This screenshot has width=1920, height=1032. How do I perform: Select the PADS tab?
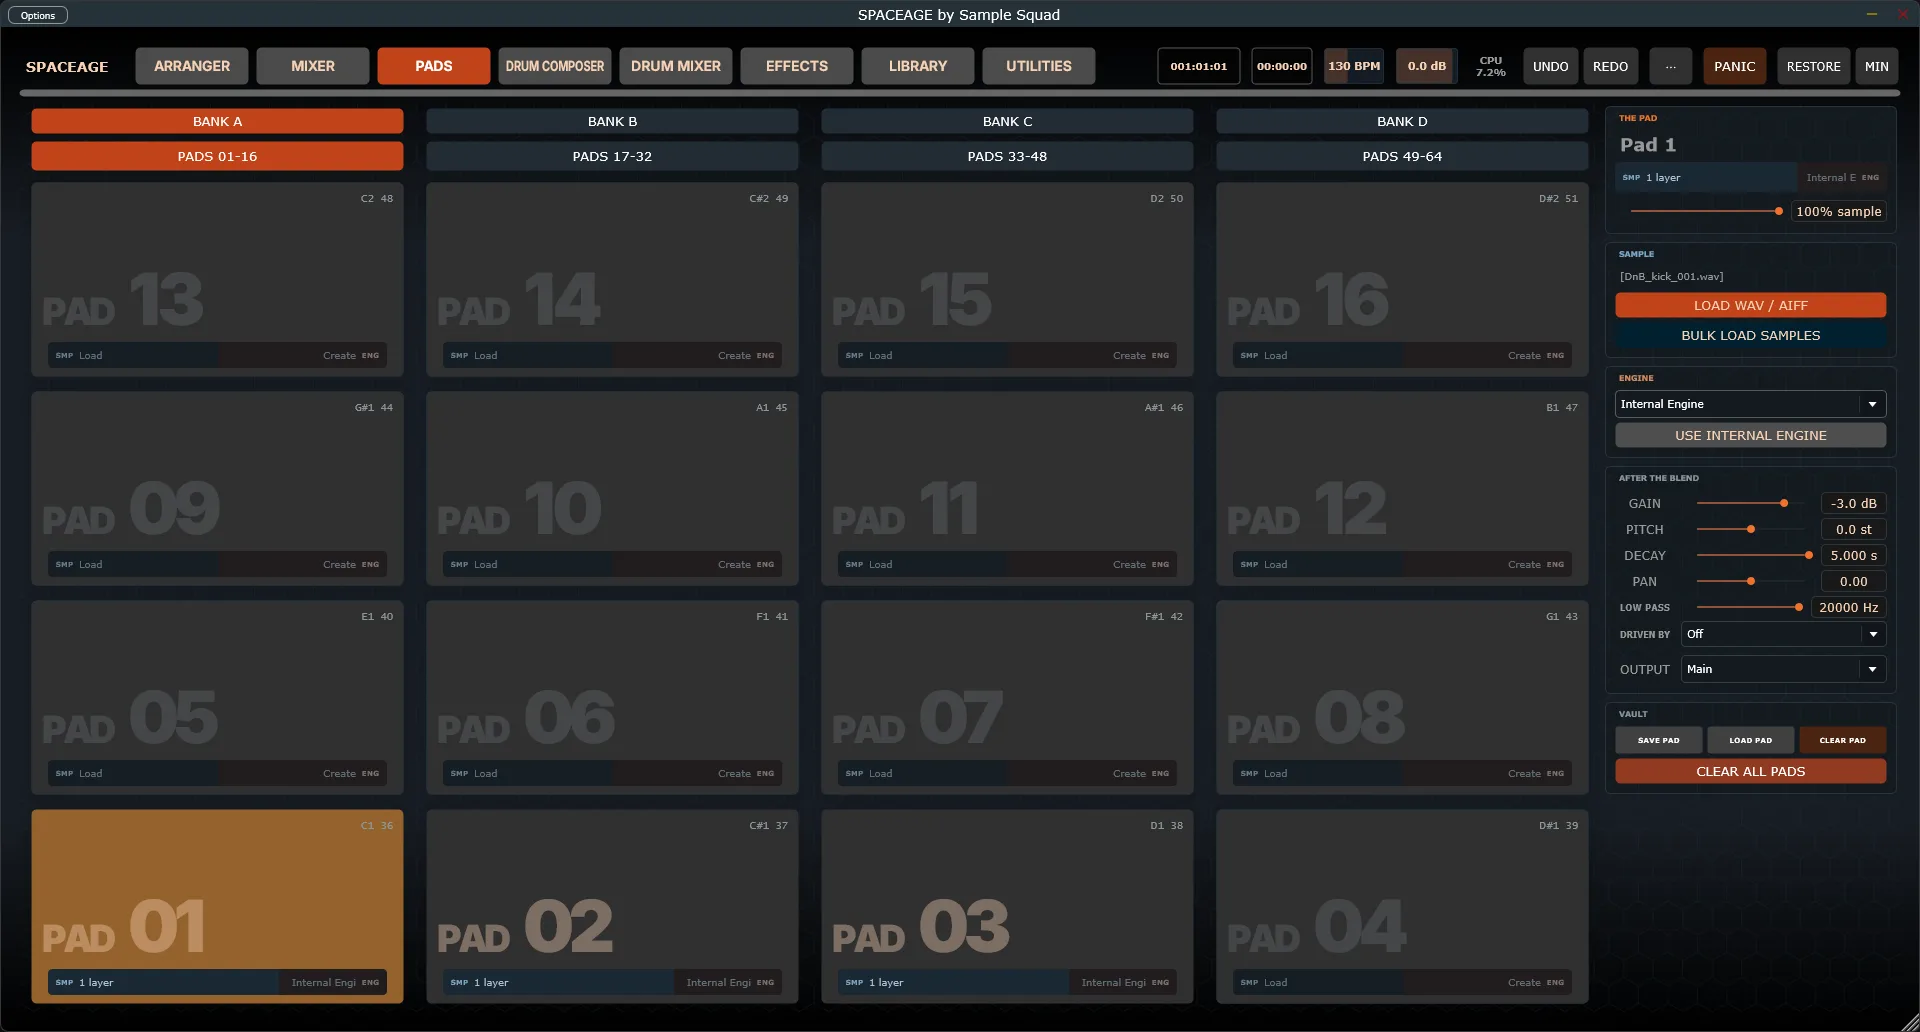pos(434,66)
